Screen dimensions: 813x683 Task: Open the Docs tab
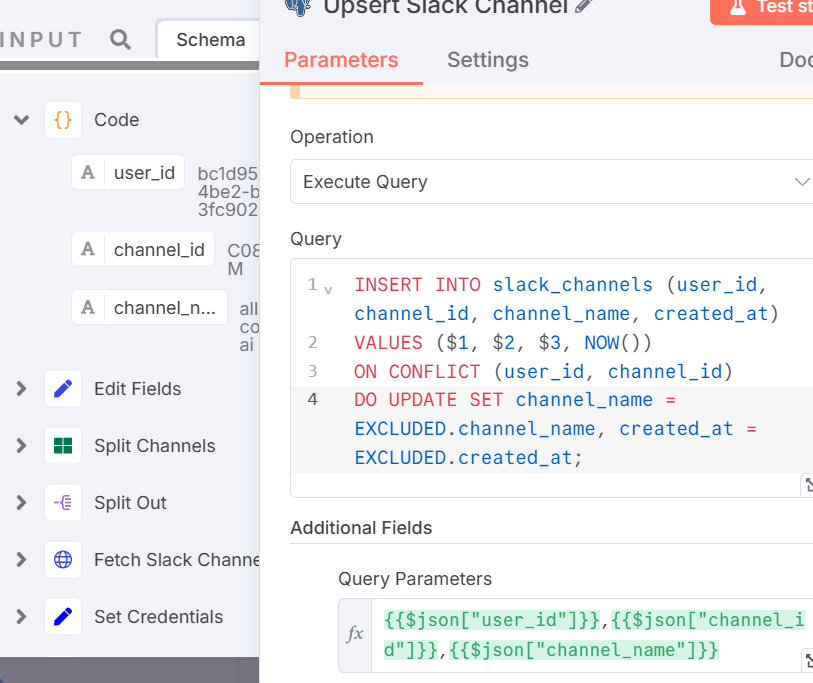pyautogui.click(x=796, y=60)
